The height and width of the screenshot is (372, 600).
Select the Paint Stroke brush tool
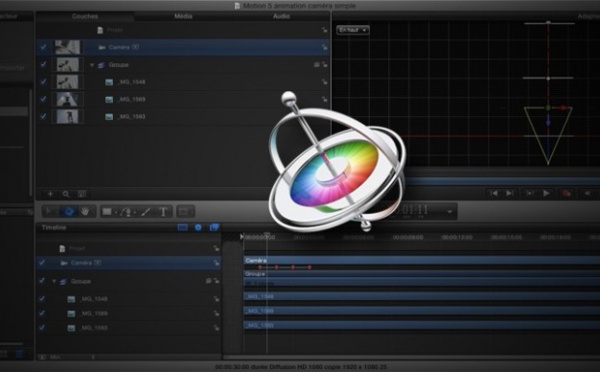(x=145, y=211)
